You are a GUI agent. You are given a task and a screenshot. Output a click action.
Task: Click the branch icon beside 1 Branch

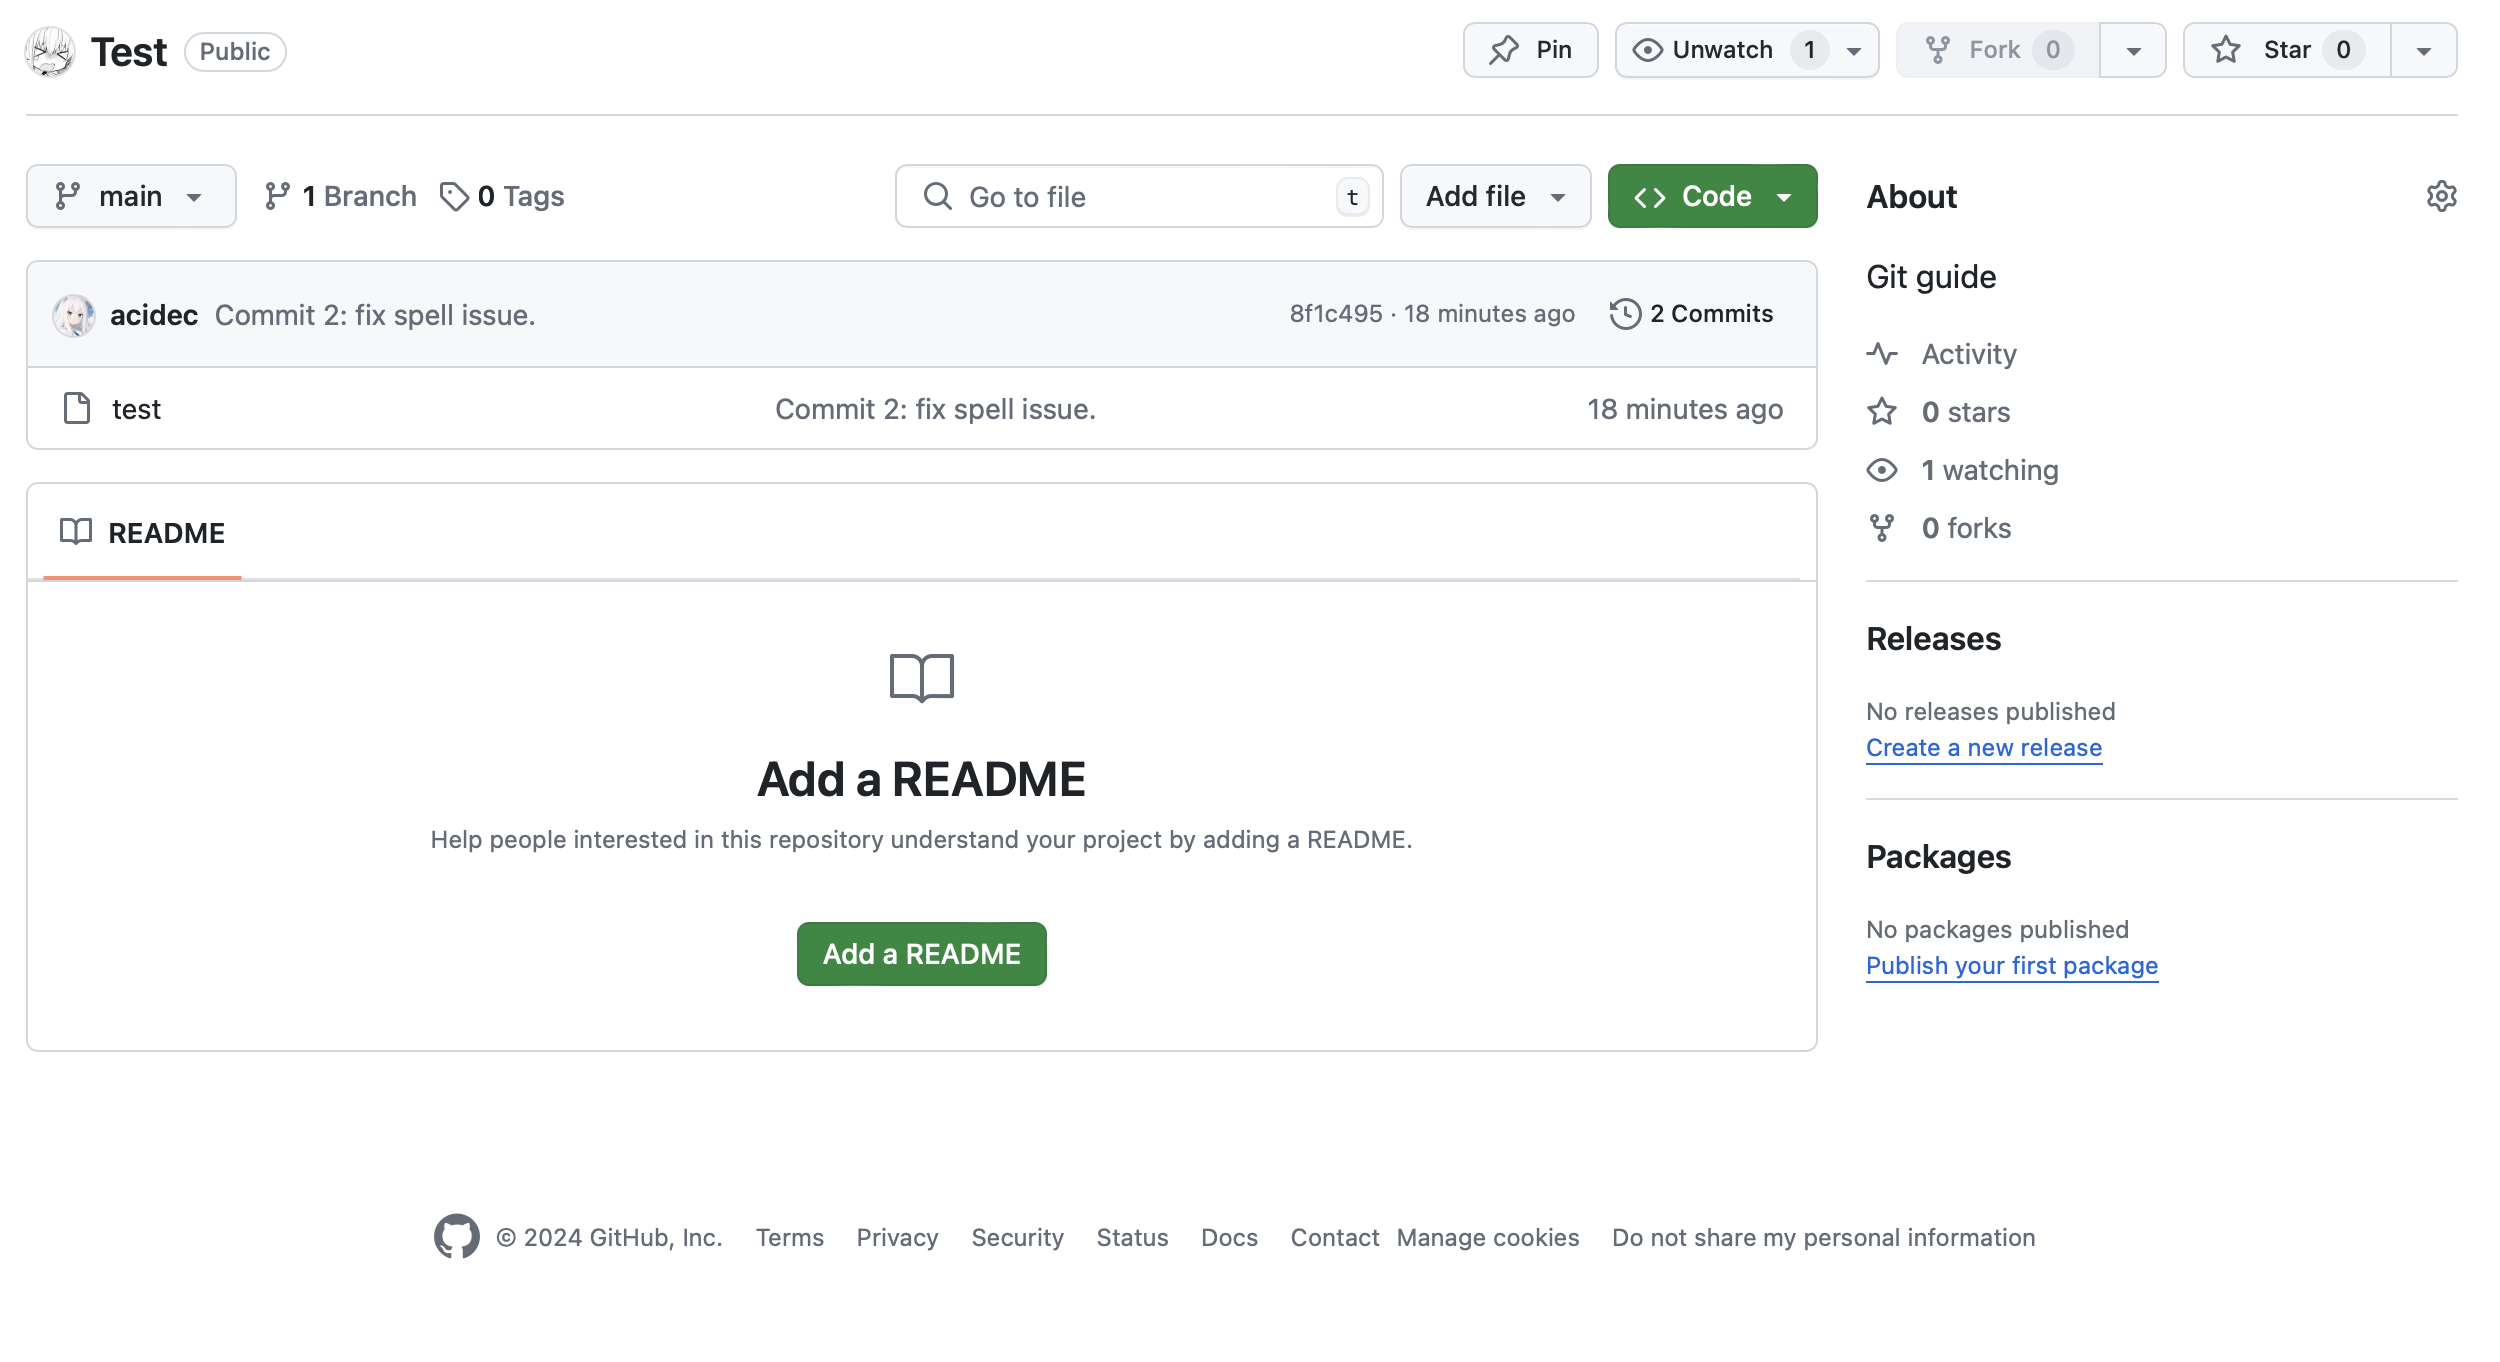pos(277,196)
